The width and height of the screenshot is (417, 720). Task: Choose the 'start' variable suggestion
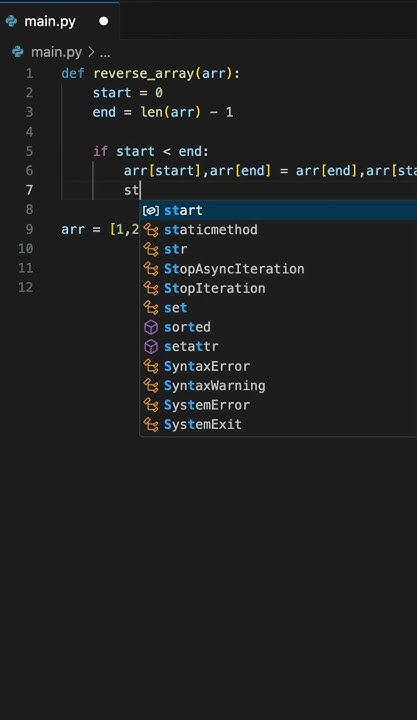point(278,210)
